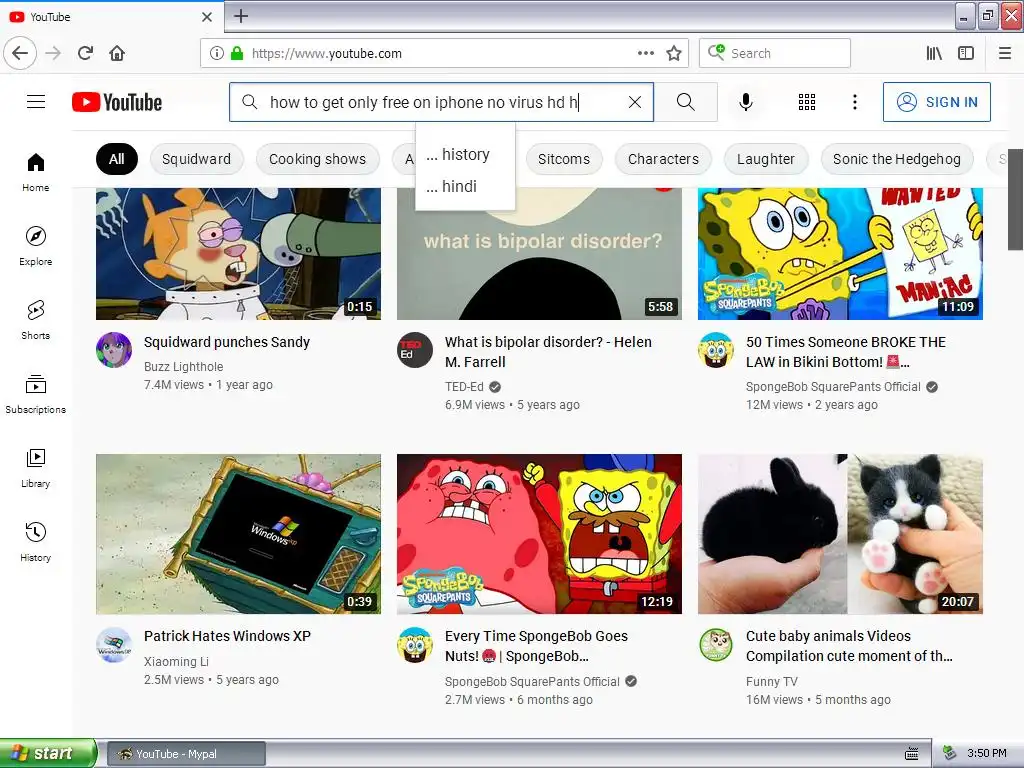Image resolution: width=1024 pixels, height=768 pixels.
Task: Reload the page
Action: [x=86, y=53]
